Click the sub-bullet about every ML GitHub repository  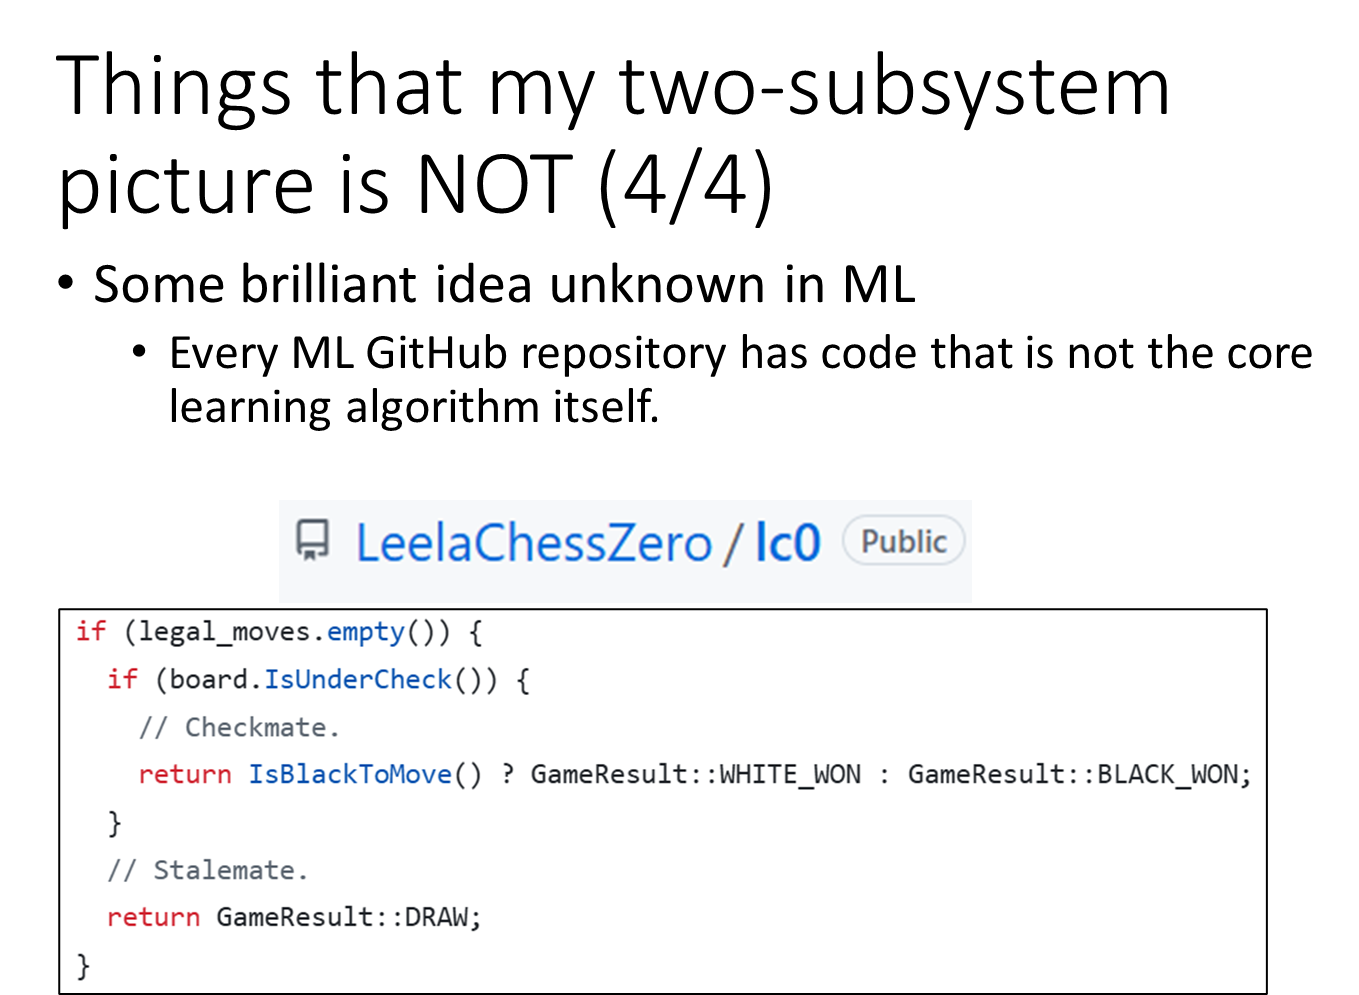point(740,380)
